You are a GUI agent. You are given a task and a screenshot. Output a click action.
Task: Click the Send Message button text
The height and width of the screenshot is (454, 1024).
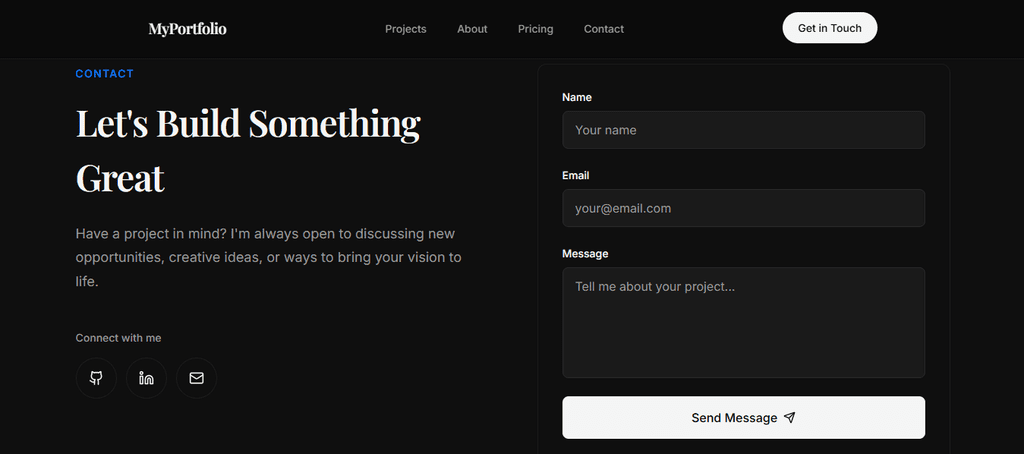coord(733,418)
